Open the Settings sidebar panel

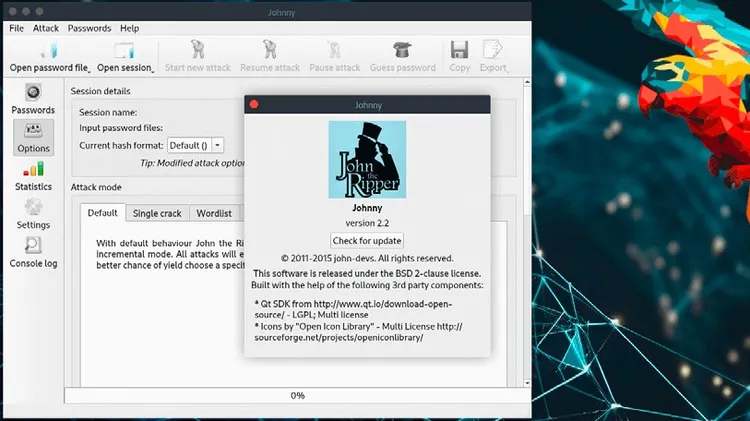tap(33, 212)
